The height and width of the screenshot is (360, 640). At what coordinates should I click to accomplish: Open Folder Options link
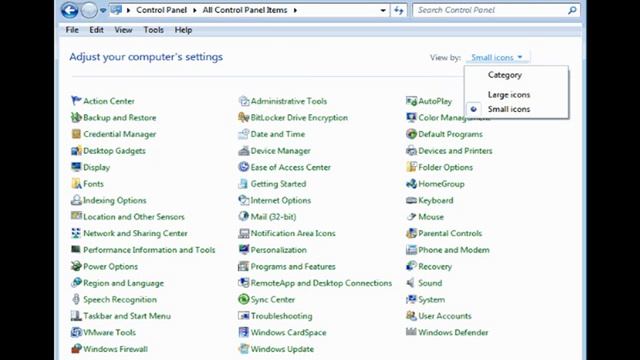[x=445, y=167]
